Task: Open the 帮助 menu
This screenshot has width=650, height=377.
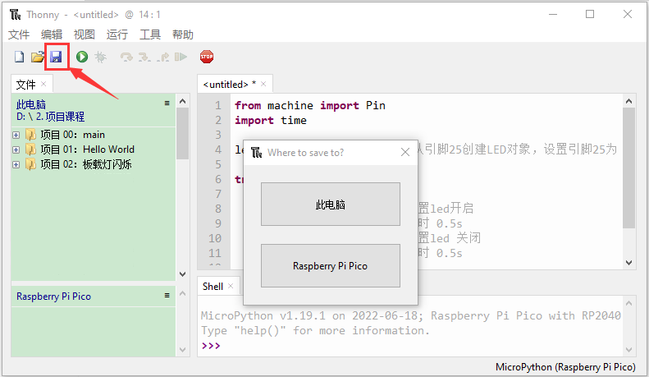Action: (183, 34)
